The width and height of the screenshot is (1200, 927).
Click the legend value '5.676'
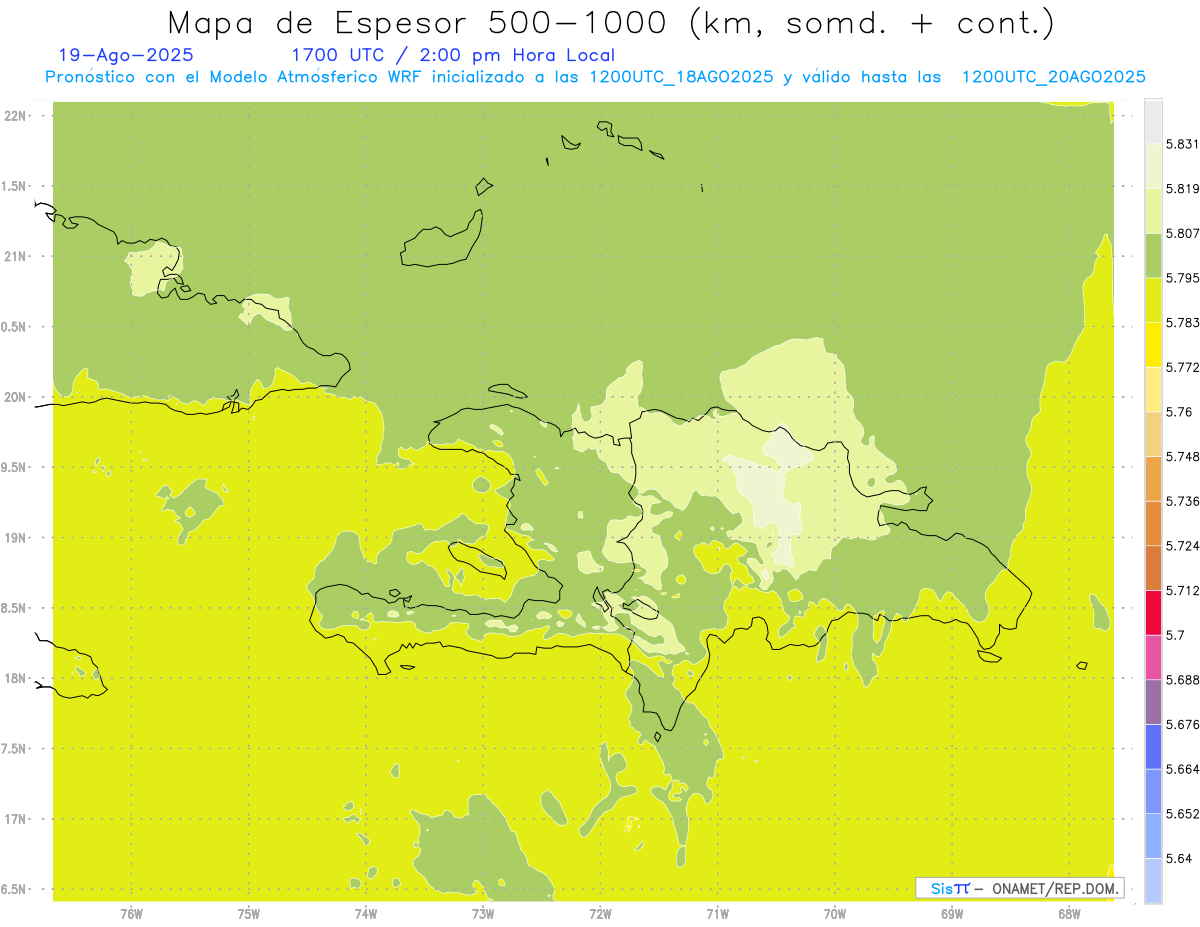(1182, 725)
